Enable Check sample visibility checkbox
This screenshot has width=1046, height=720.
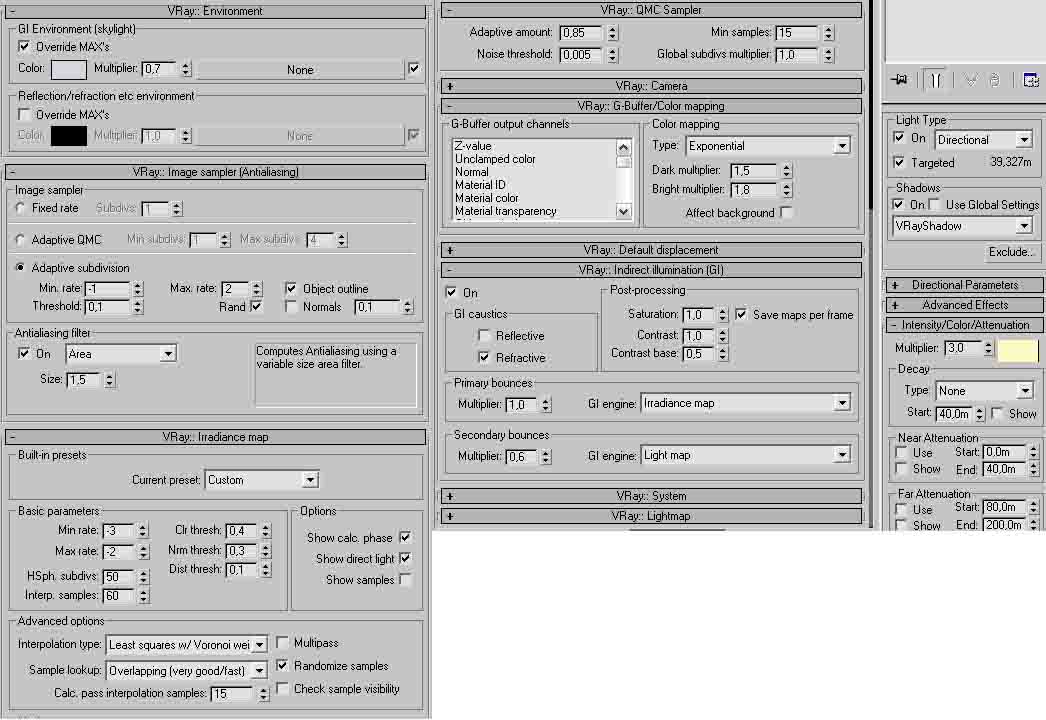[282, 688]
